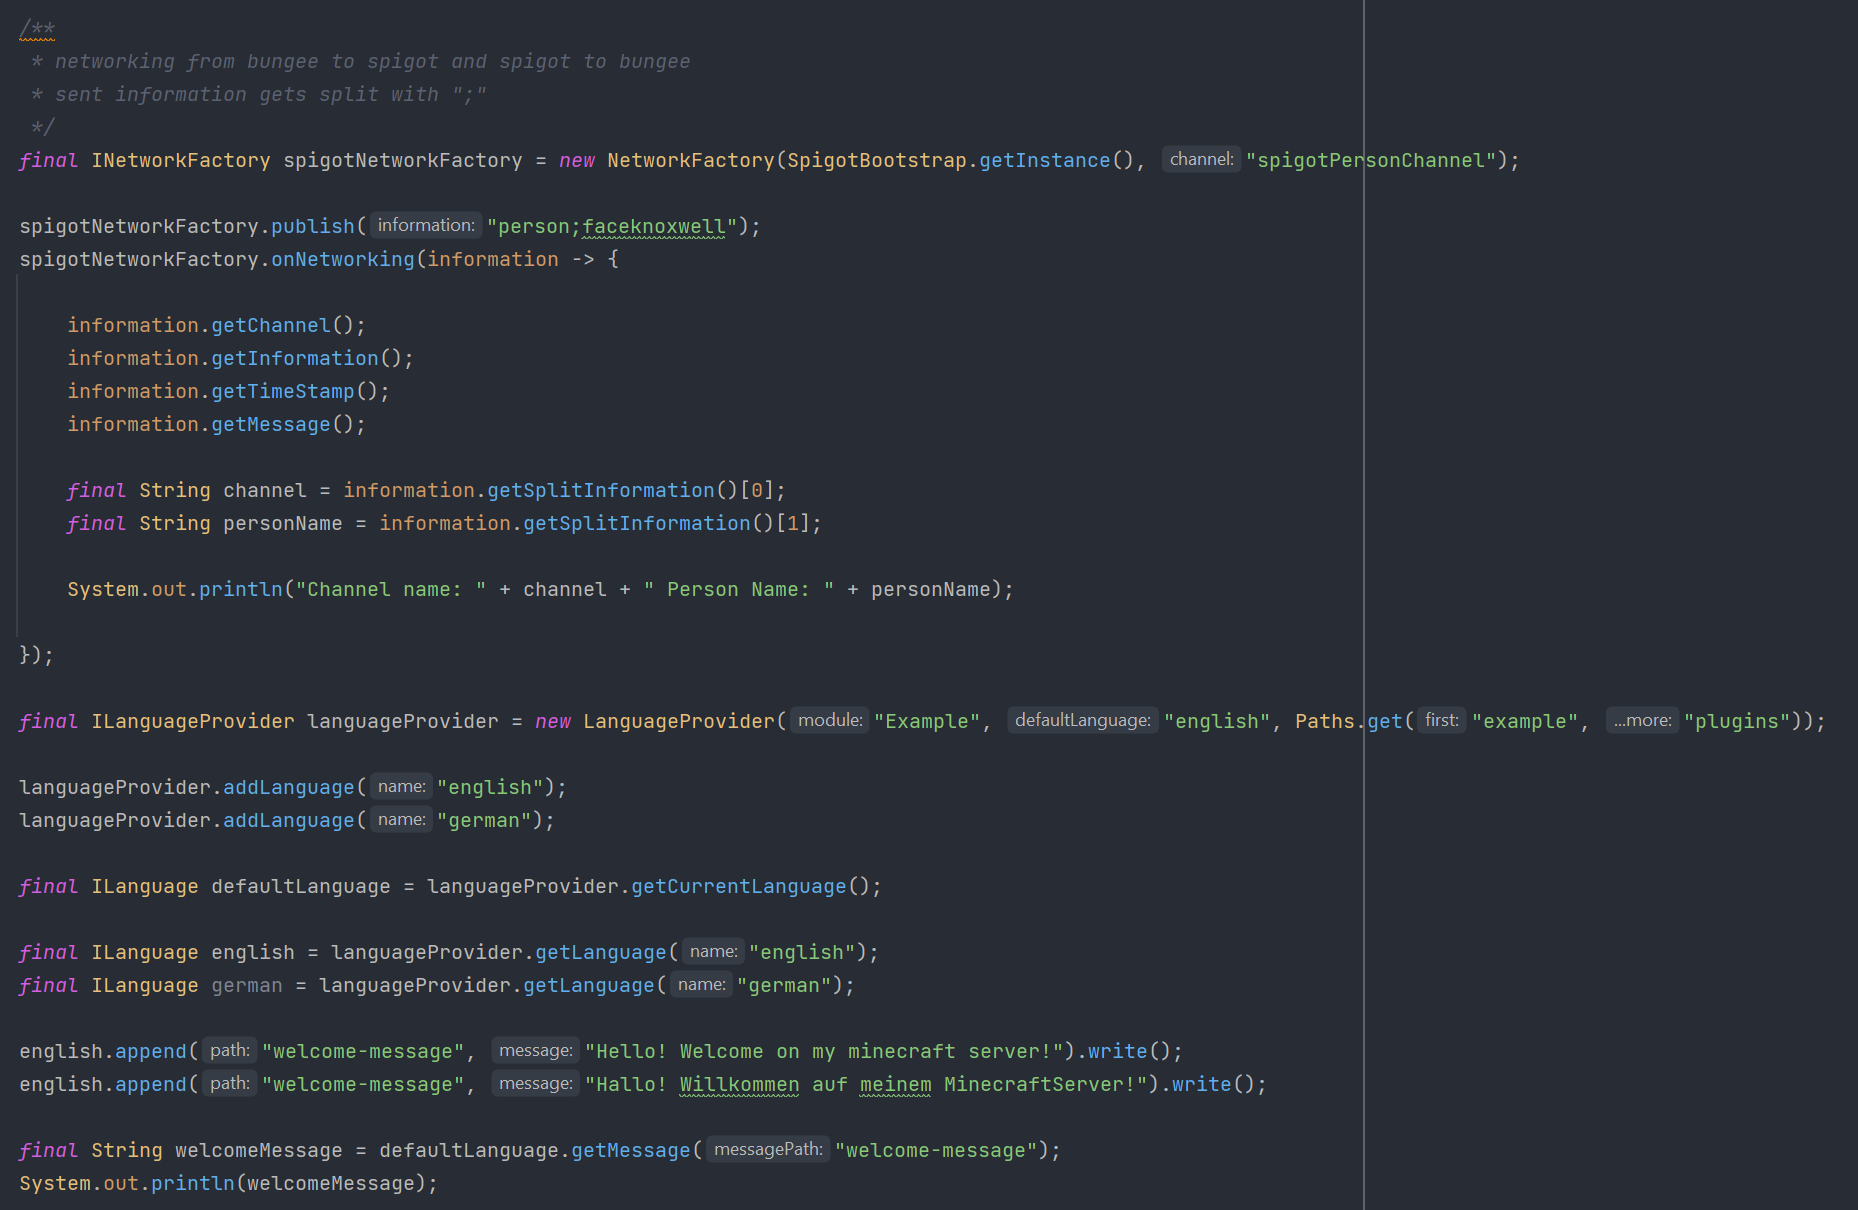Click the "messagePath:" parameter hint
1858x1210 pixels.
[x=768, y=1149]
